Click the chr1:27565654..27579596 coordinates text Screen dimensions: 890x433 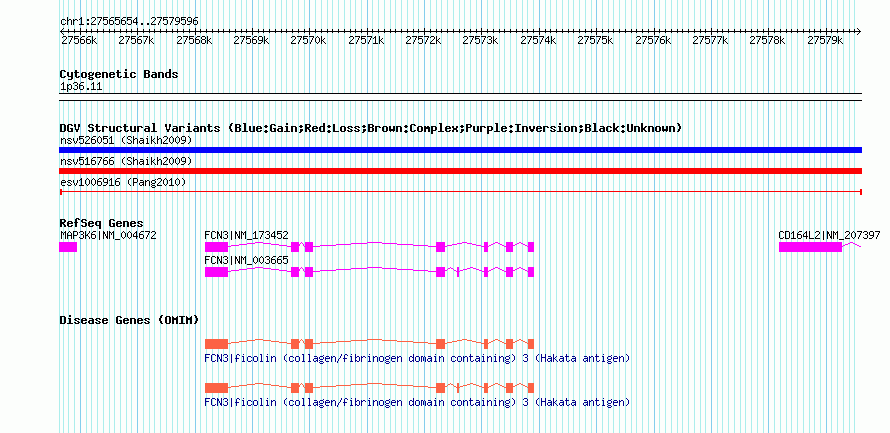pos(129,21)
